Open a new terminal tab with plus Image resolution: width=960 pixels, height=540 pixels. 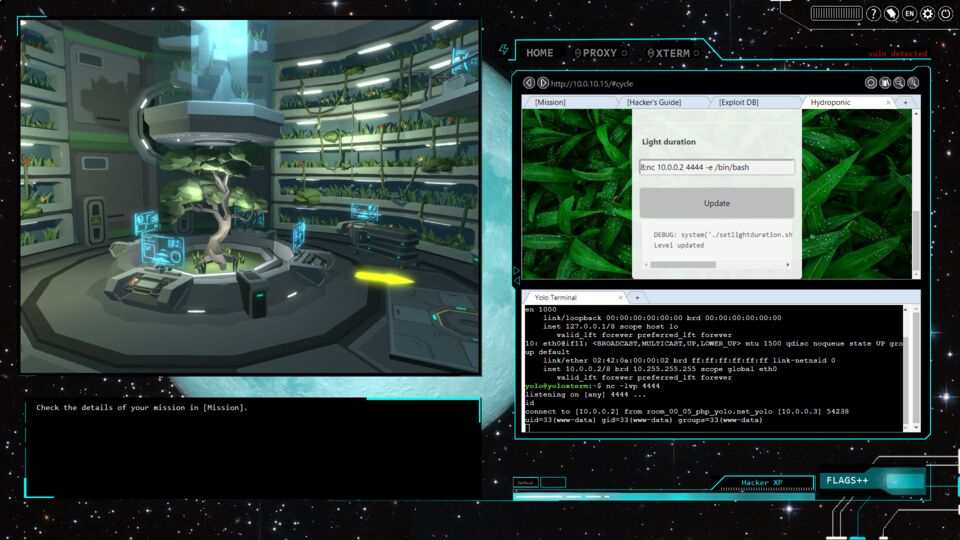tap(637, 298)
